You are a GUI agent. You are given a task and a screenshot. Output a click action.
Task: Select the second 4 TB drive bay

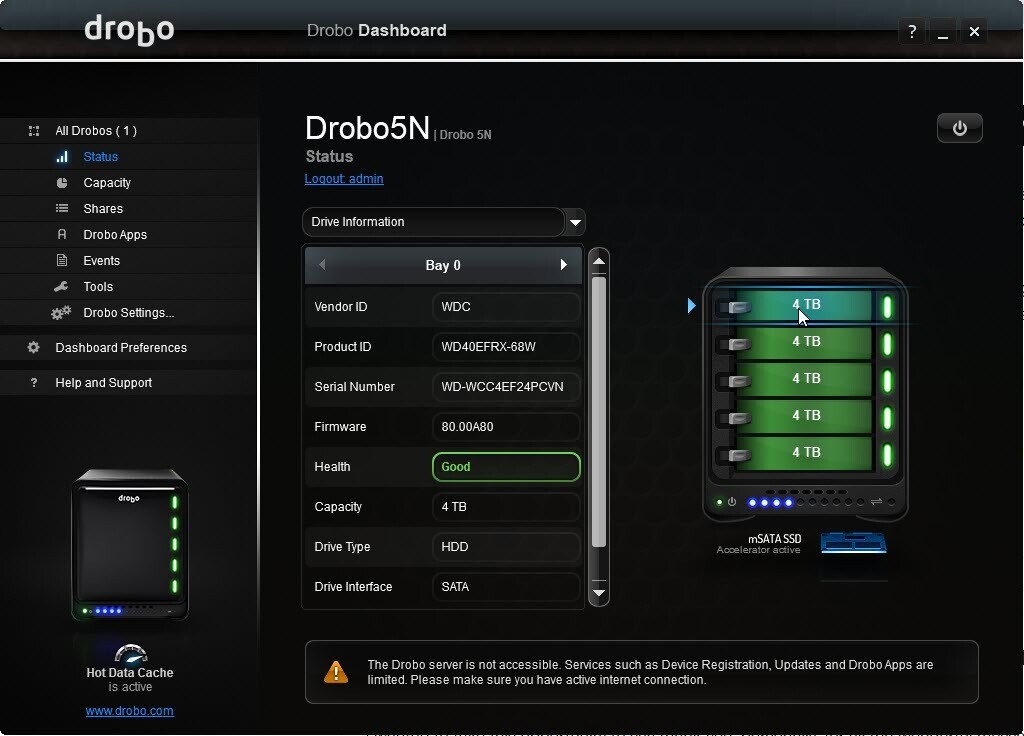805,342
